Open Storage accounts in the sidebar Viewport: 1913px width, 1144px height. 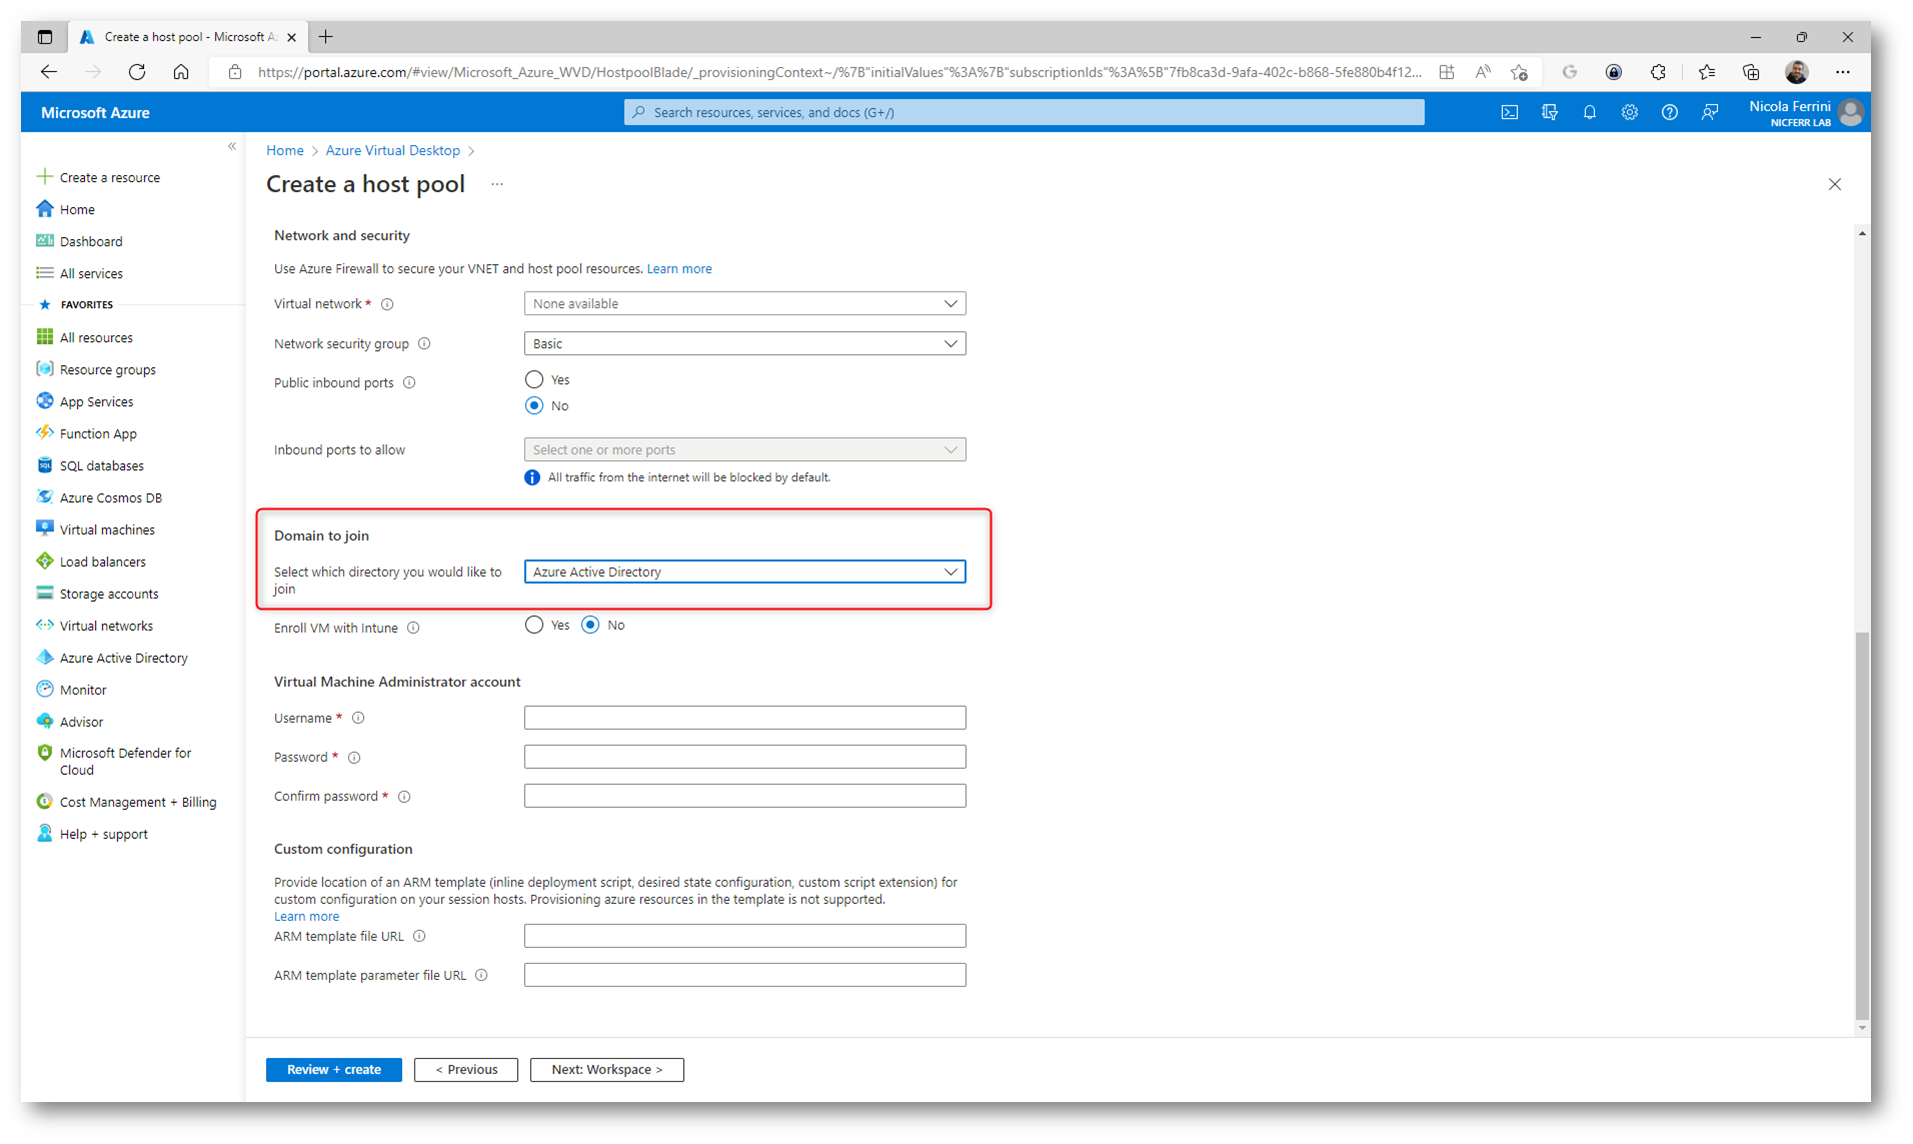pos(98,594)
